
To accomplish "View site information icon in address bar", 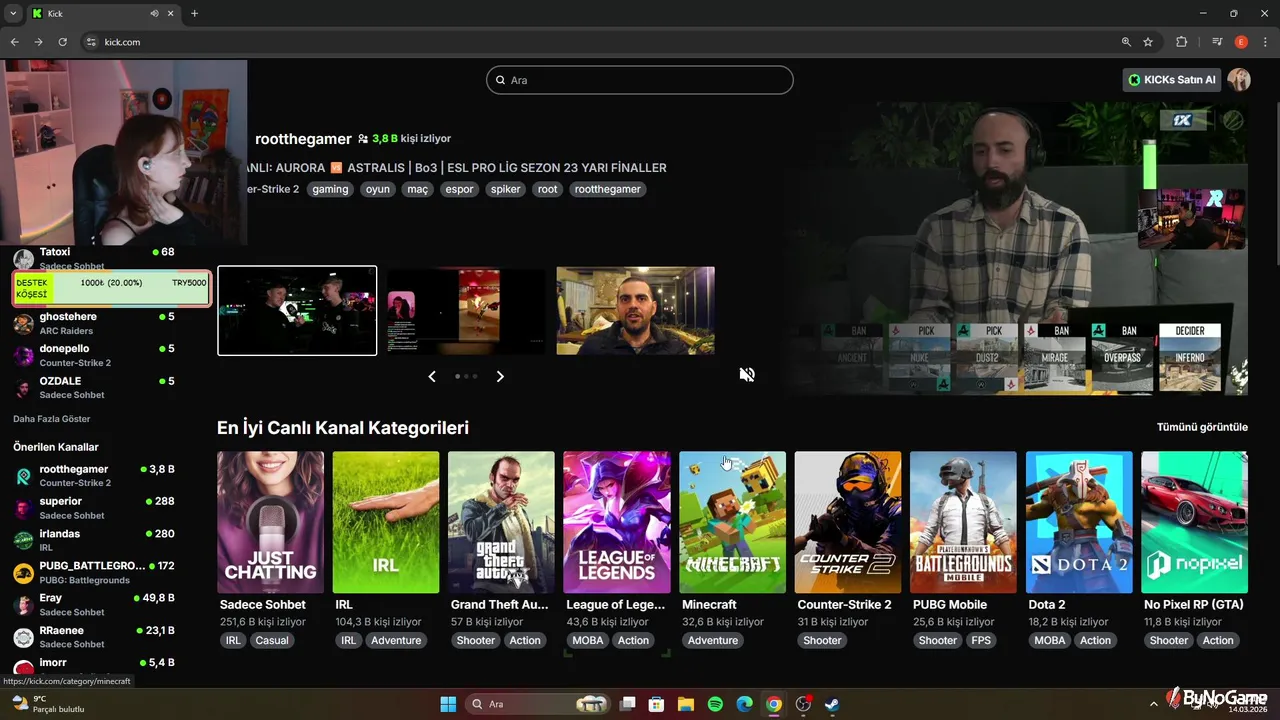I will point(91,42).
